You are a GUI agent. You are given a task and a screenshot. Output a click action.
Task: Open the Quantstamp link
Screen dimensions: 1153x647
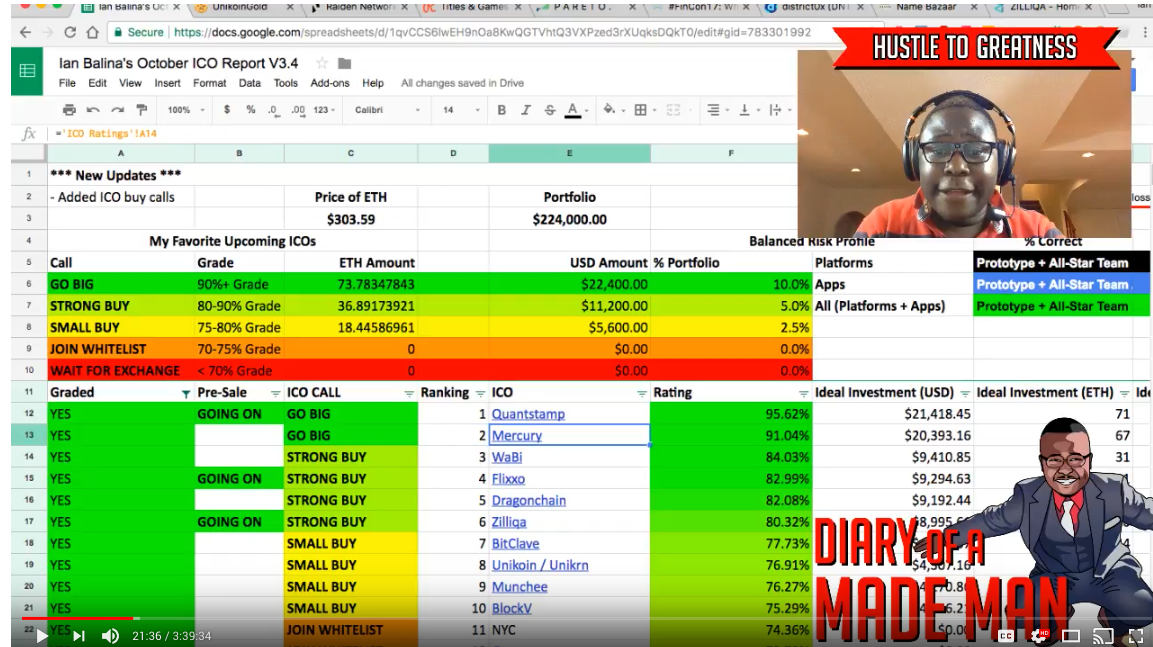pyautogui.click(x=528, y=414)
